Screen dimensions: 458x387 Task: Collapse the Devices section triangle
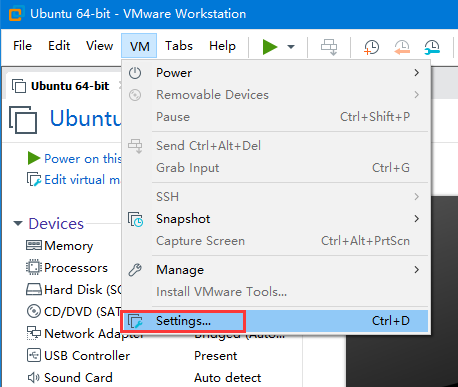(18, 223)
